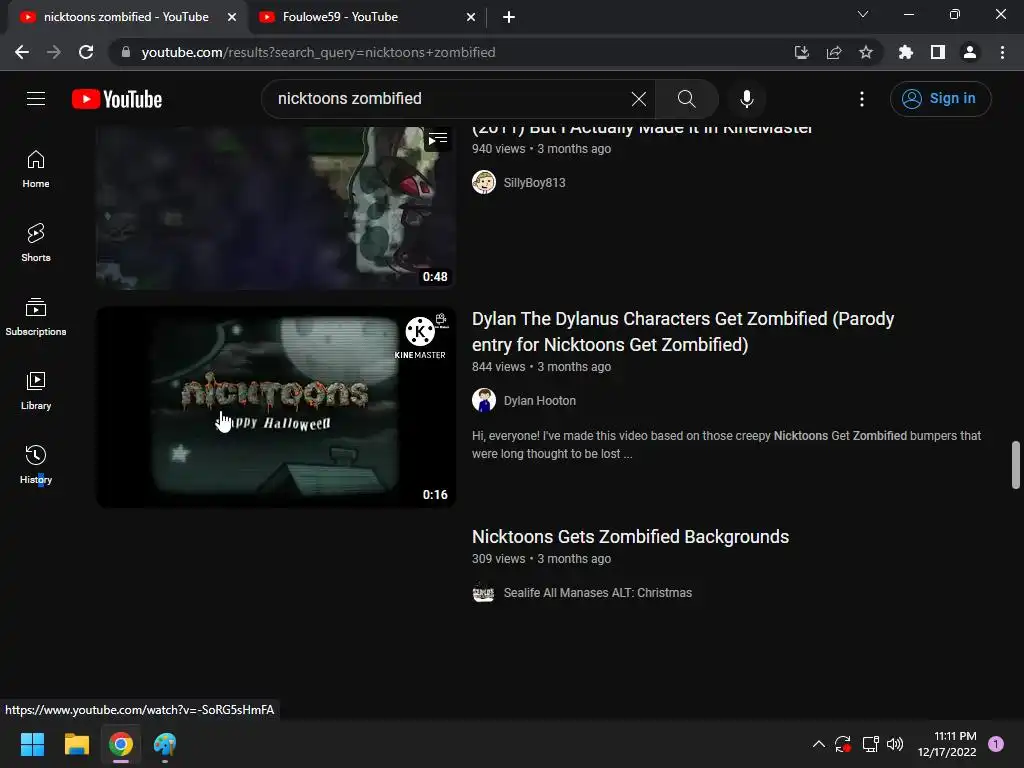Show hidden system tray icons
Screen dimensions: 1024x768
[818, 744]
